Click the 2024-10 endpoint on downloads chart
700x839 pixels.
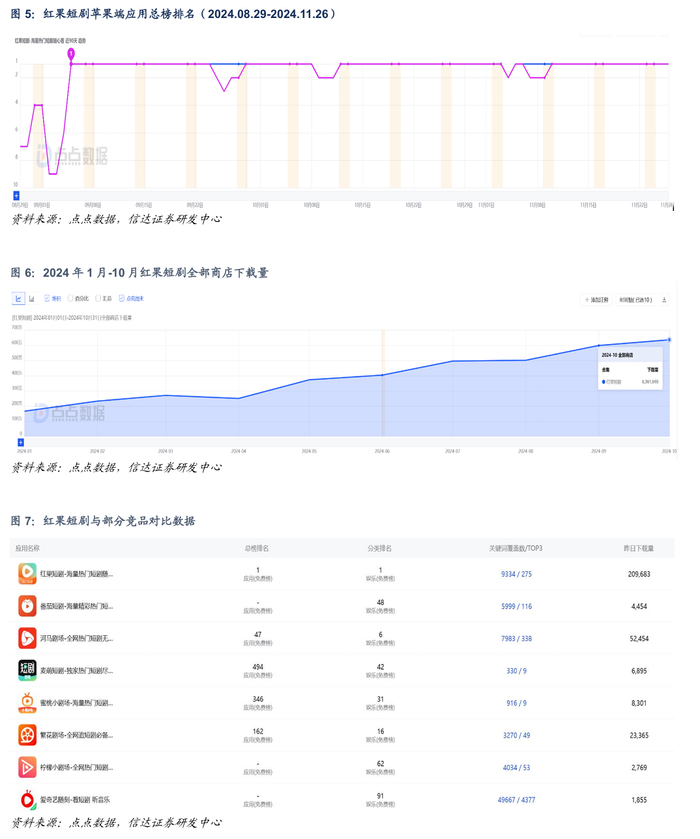point(669,340)
